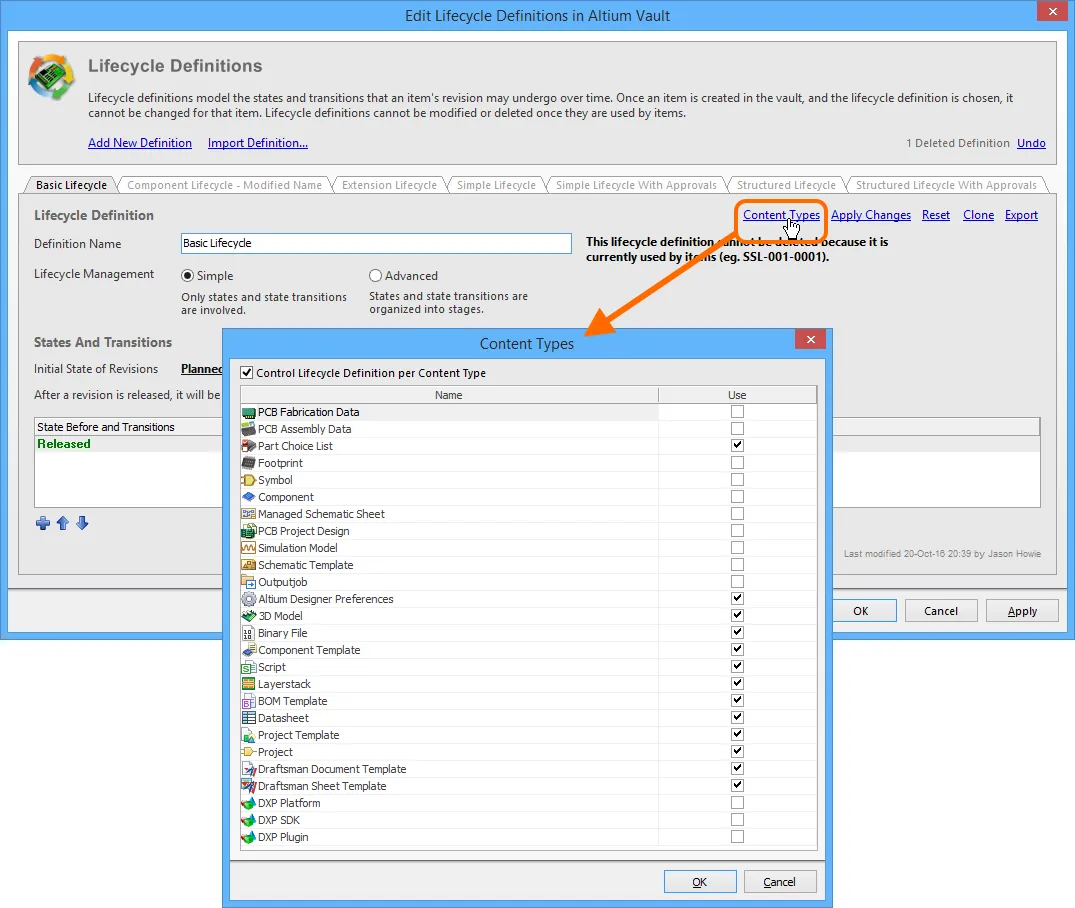Open the Simple Lifecycle tab
This screenshot has width=1075, height=908.
(496, 185)
